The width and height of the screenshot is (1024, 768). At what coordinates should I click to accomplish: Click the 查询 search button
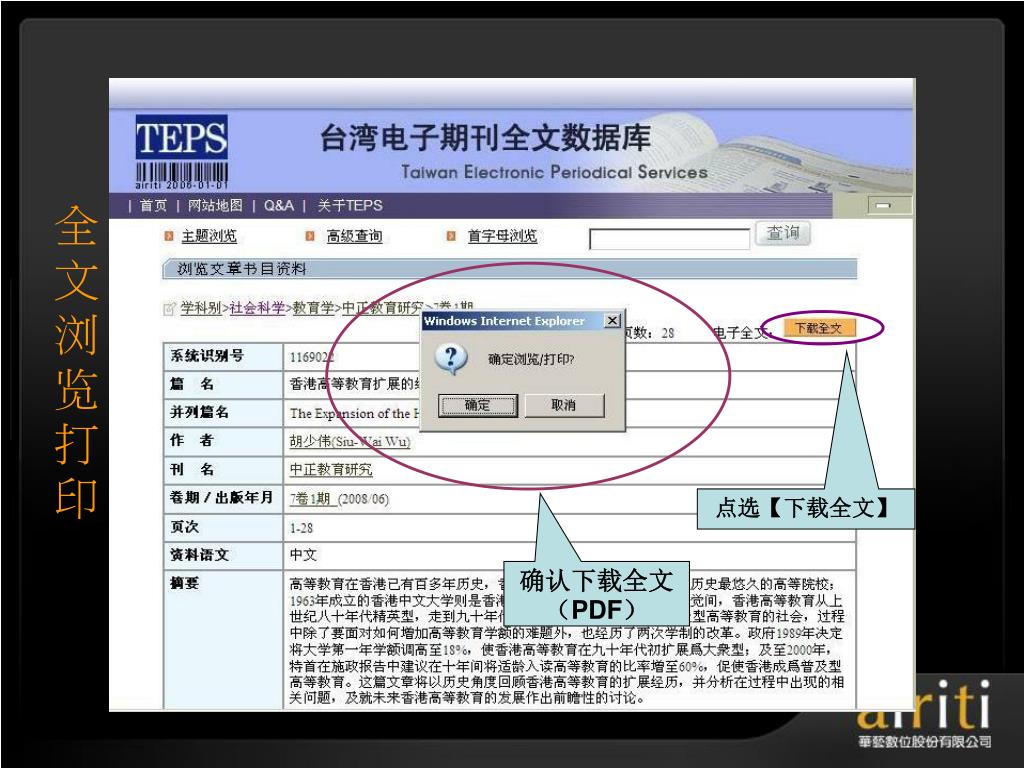point(782,233)
